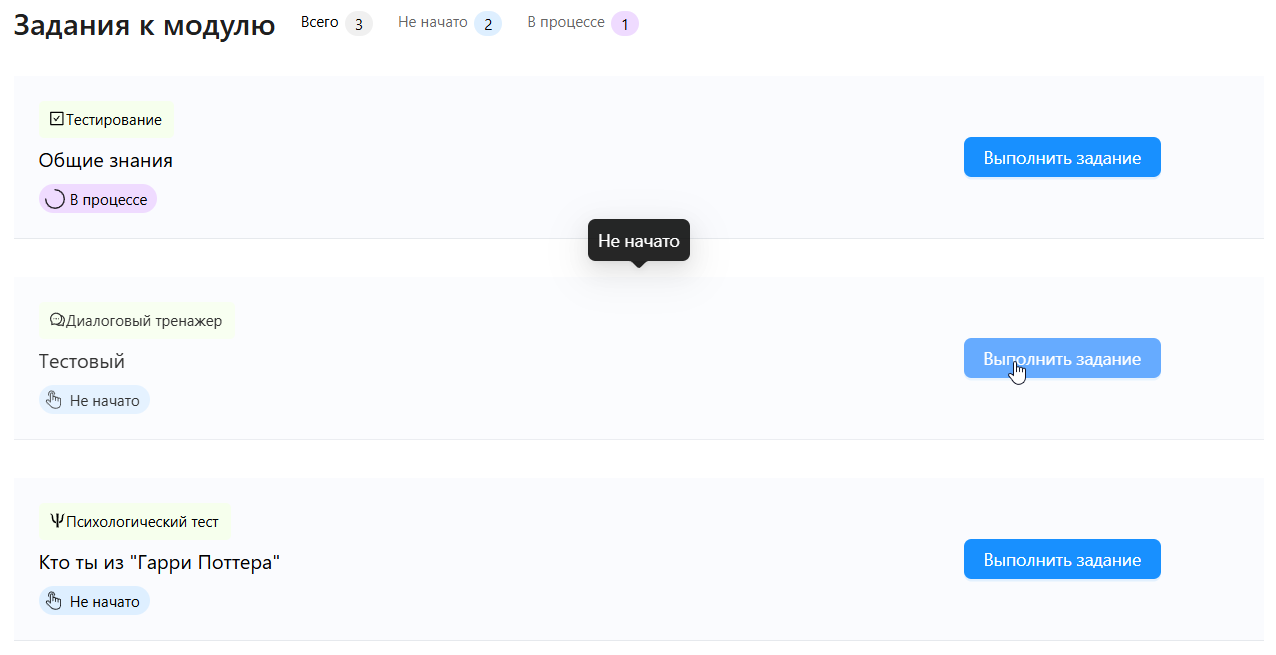Select the Всего filter tab
This screenshot has height=655, width=1276.
(320, 22)
